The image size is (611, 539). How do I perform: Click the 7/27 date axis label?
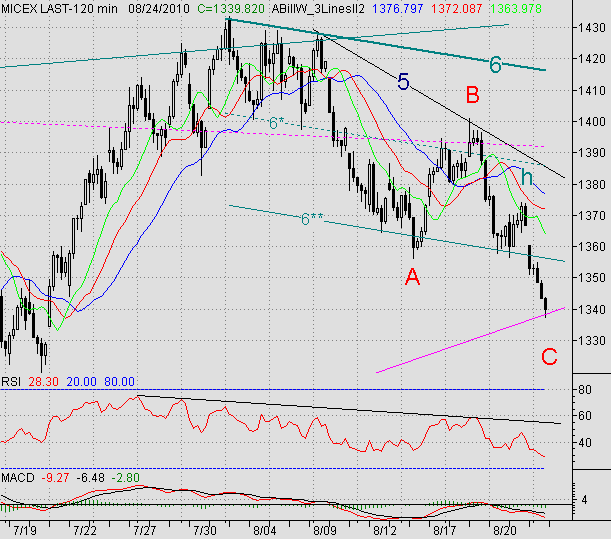(x=145, y=530)
